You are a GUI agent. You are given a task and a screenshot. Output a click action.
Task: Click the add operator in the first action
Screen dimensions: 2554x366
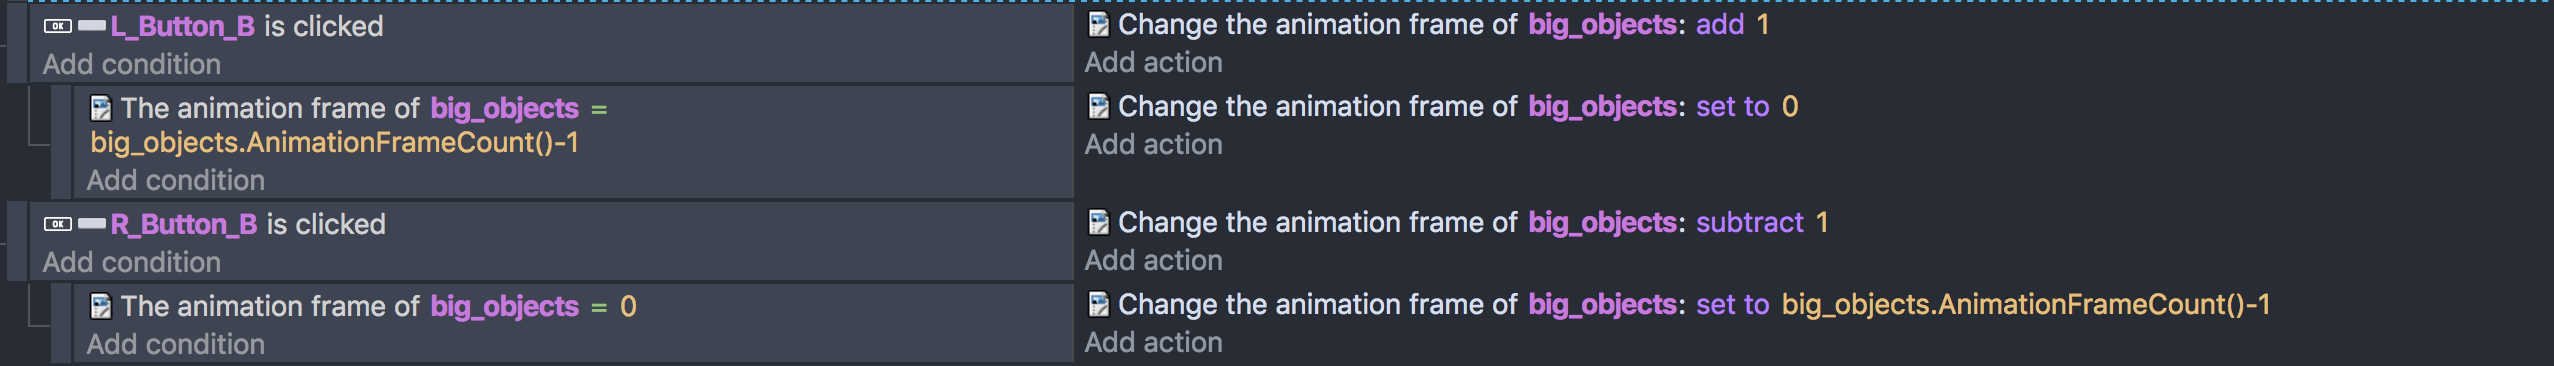click(1720, 24)
